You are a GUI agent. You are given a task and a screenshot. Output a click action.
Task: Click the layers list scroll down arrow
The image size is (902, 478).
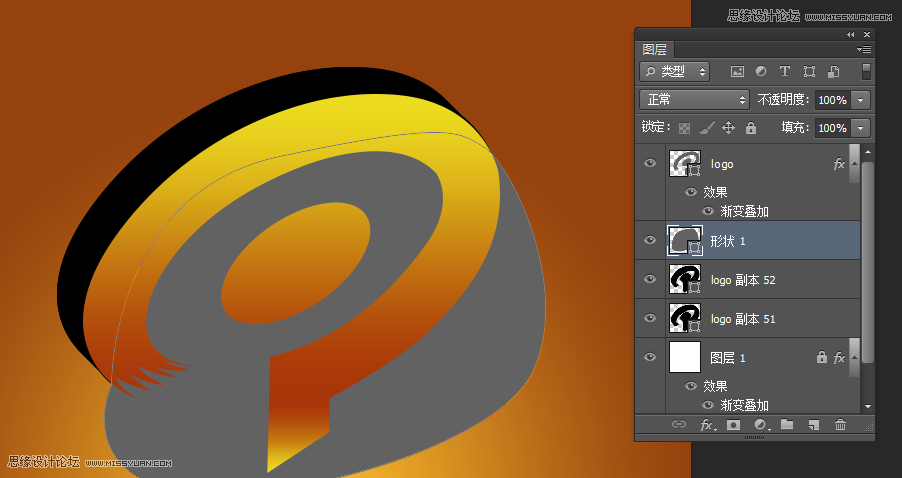click(868, 407)
